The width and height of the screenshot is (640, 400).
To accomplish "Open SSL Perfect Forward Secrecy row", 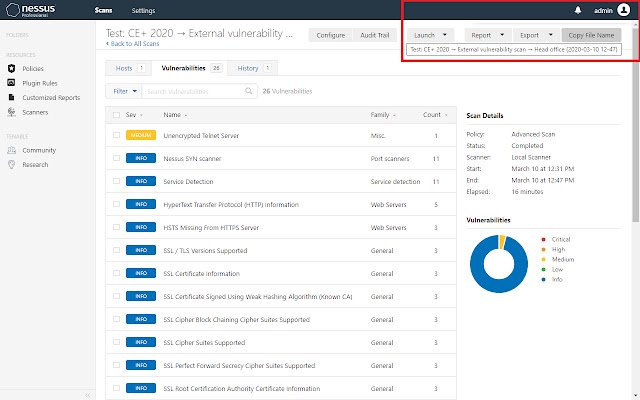I will [280, 365].
